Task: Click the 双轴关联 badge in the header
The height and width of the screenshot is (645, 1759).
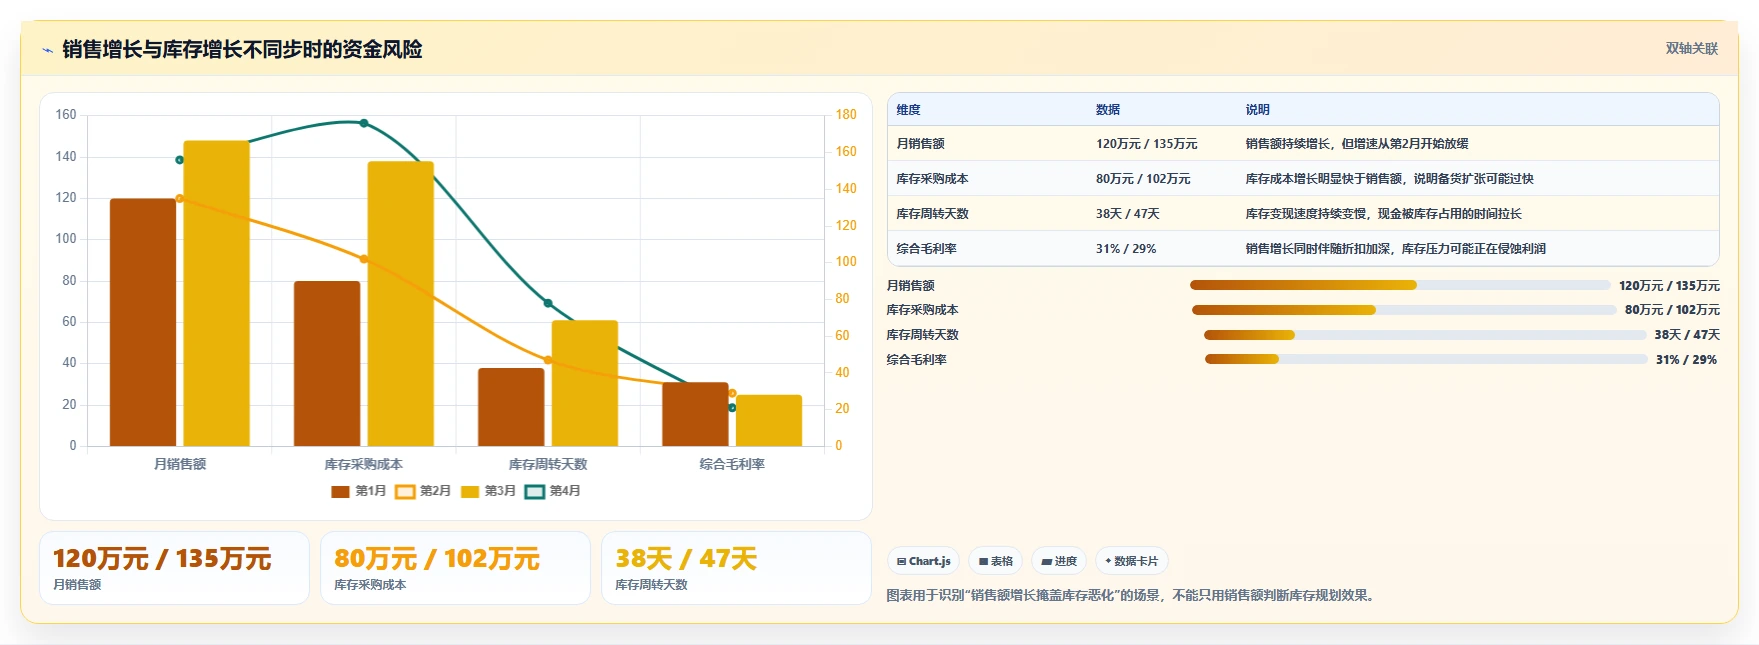Action: [x=1691, y=48]
